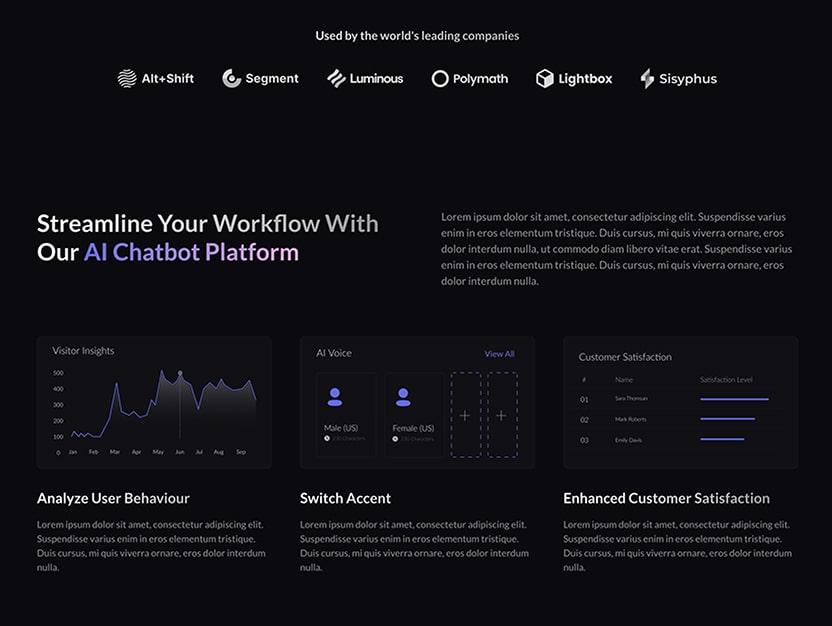The width and height of the screenshot is (832, 626).
Task: Add a voice using the first plus slot
Action: pos(465,415)
